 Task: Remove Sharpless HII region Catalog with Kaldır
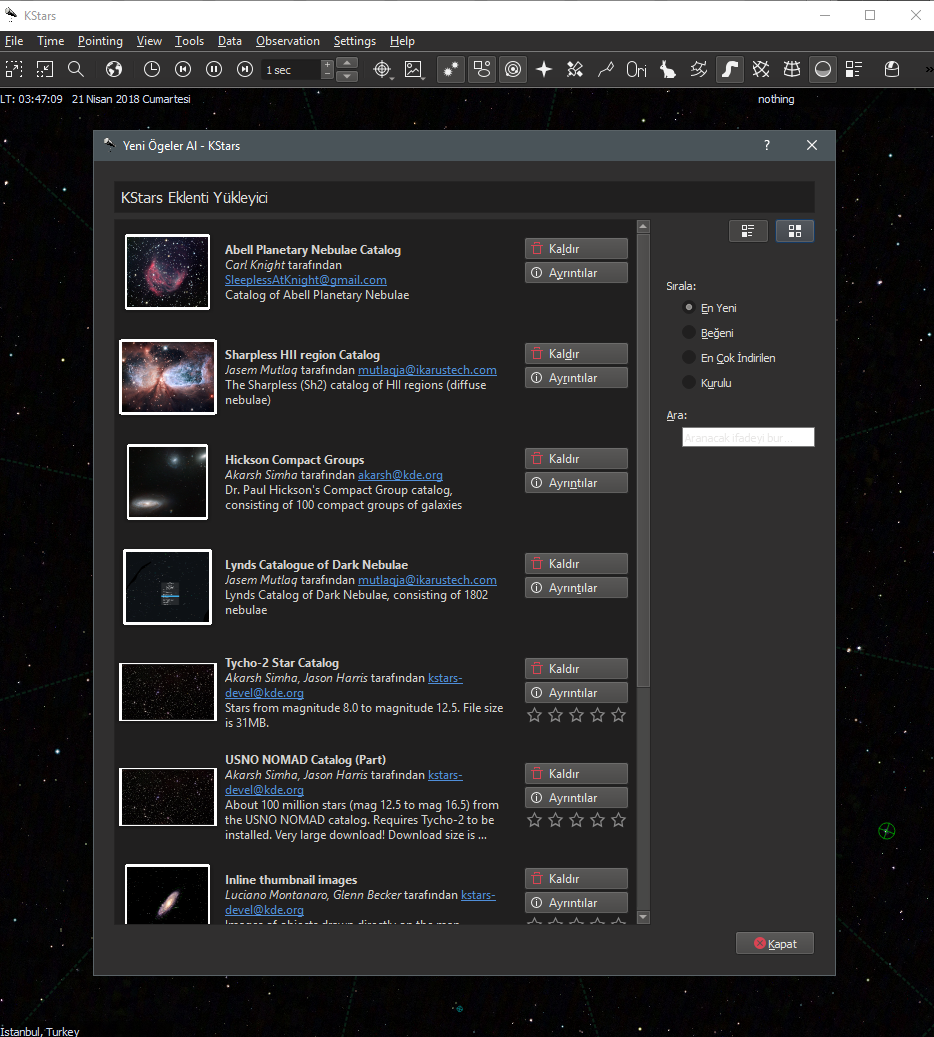[x=576, y=354]
